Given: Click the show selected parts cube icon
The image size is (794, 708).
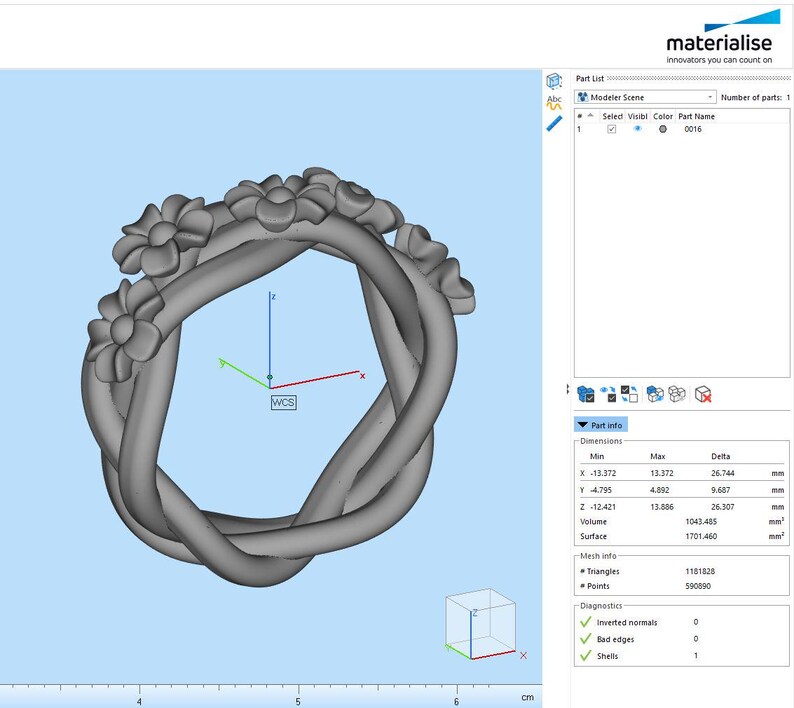Looking at the screenshot, I should (655, 394).
